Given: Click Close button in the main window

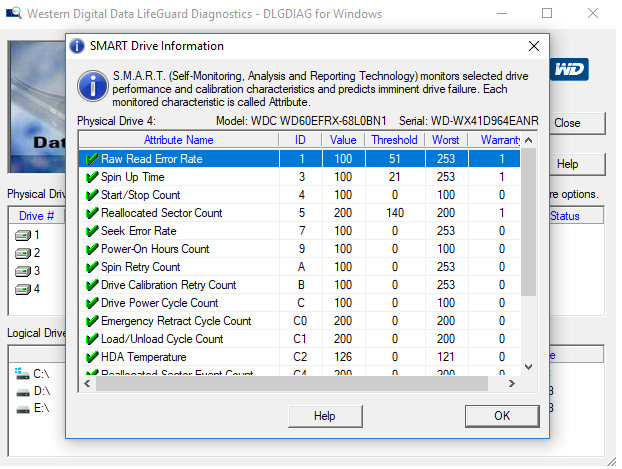Looking at the screenshot, I should (x=578, y=123).
